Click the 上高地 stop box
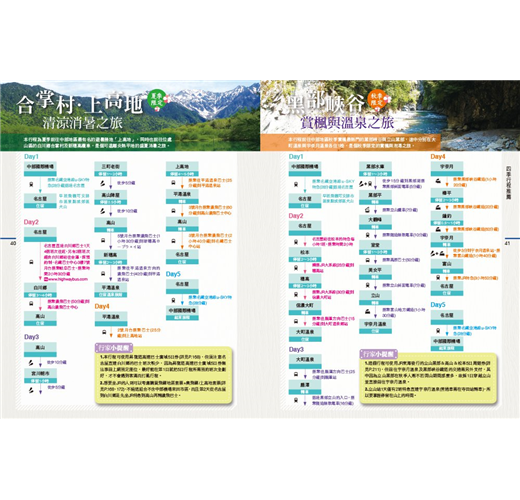The image size is (520, 500). [182, 169]
